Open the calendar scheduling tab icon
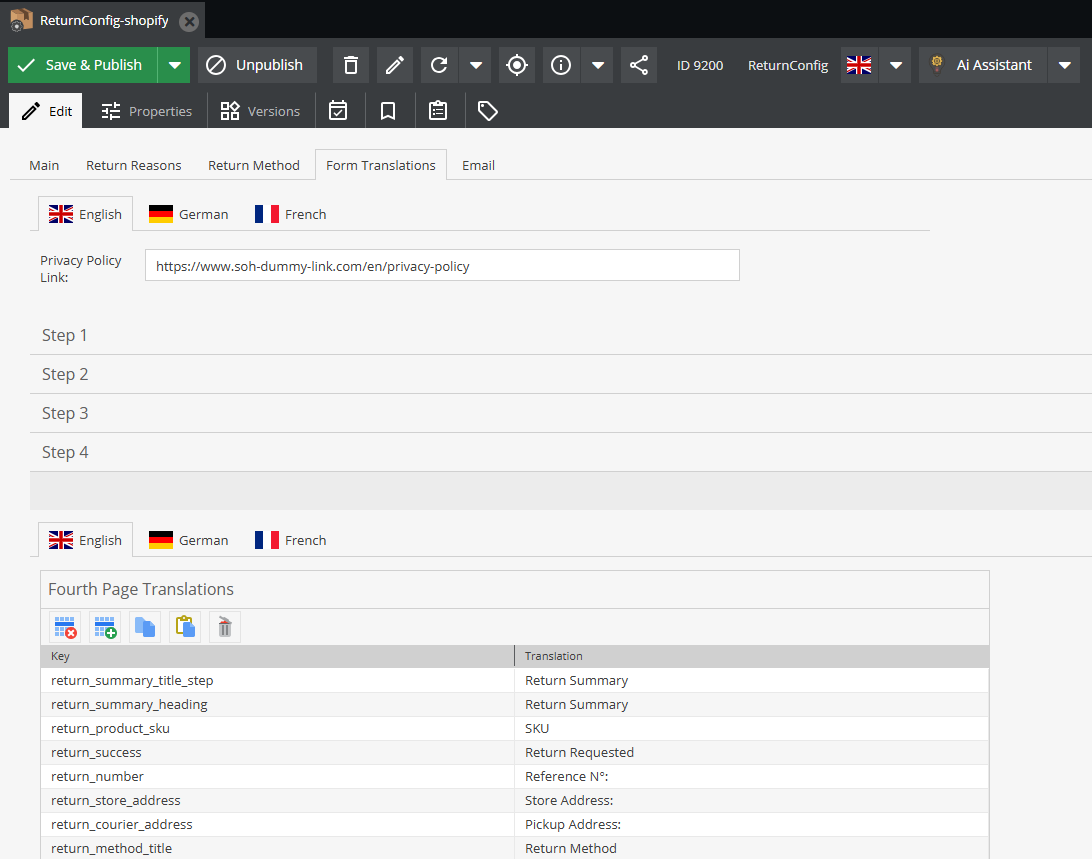The image size is (1092, 859). pos(338,111)
